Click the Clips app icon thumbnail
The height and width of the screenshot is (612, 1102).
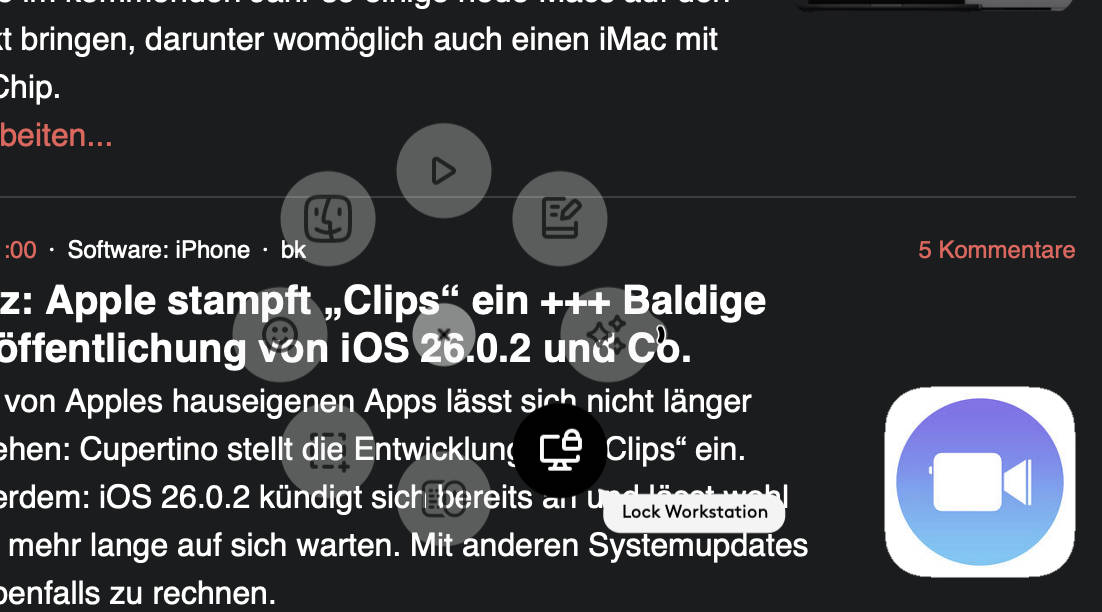(980, 482)
